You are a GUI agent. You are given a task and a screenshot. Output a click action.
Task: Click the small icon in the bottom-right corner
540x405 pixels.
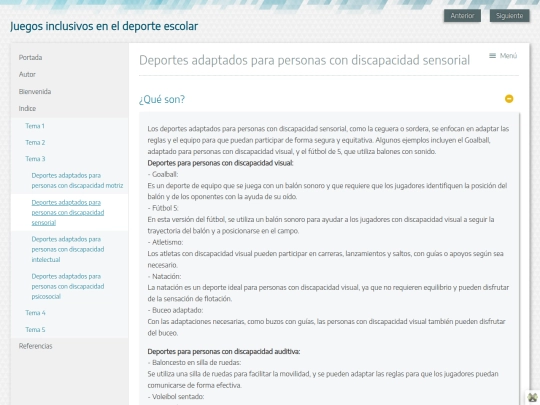(532, 398)
